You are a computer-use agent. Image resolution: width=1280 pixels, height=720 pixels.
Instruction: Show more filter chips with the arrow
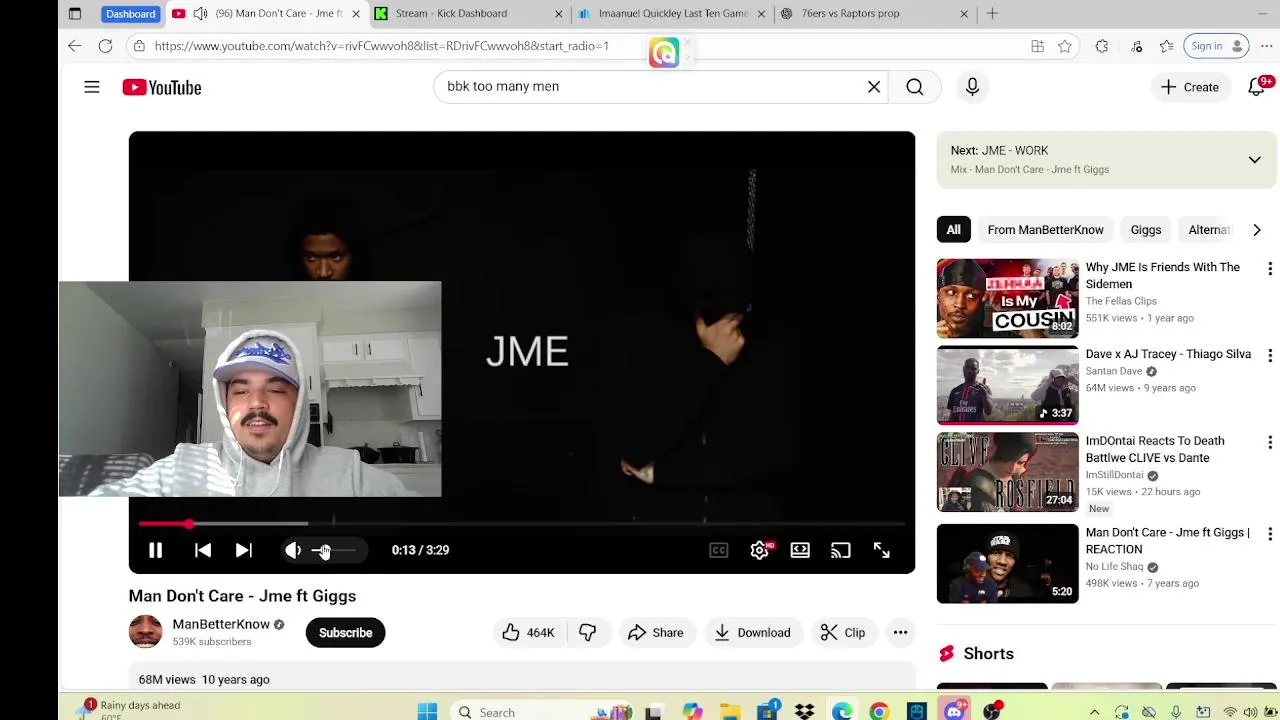coord(1257,230)
